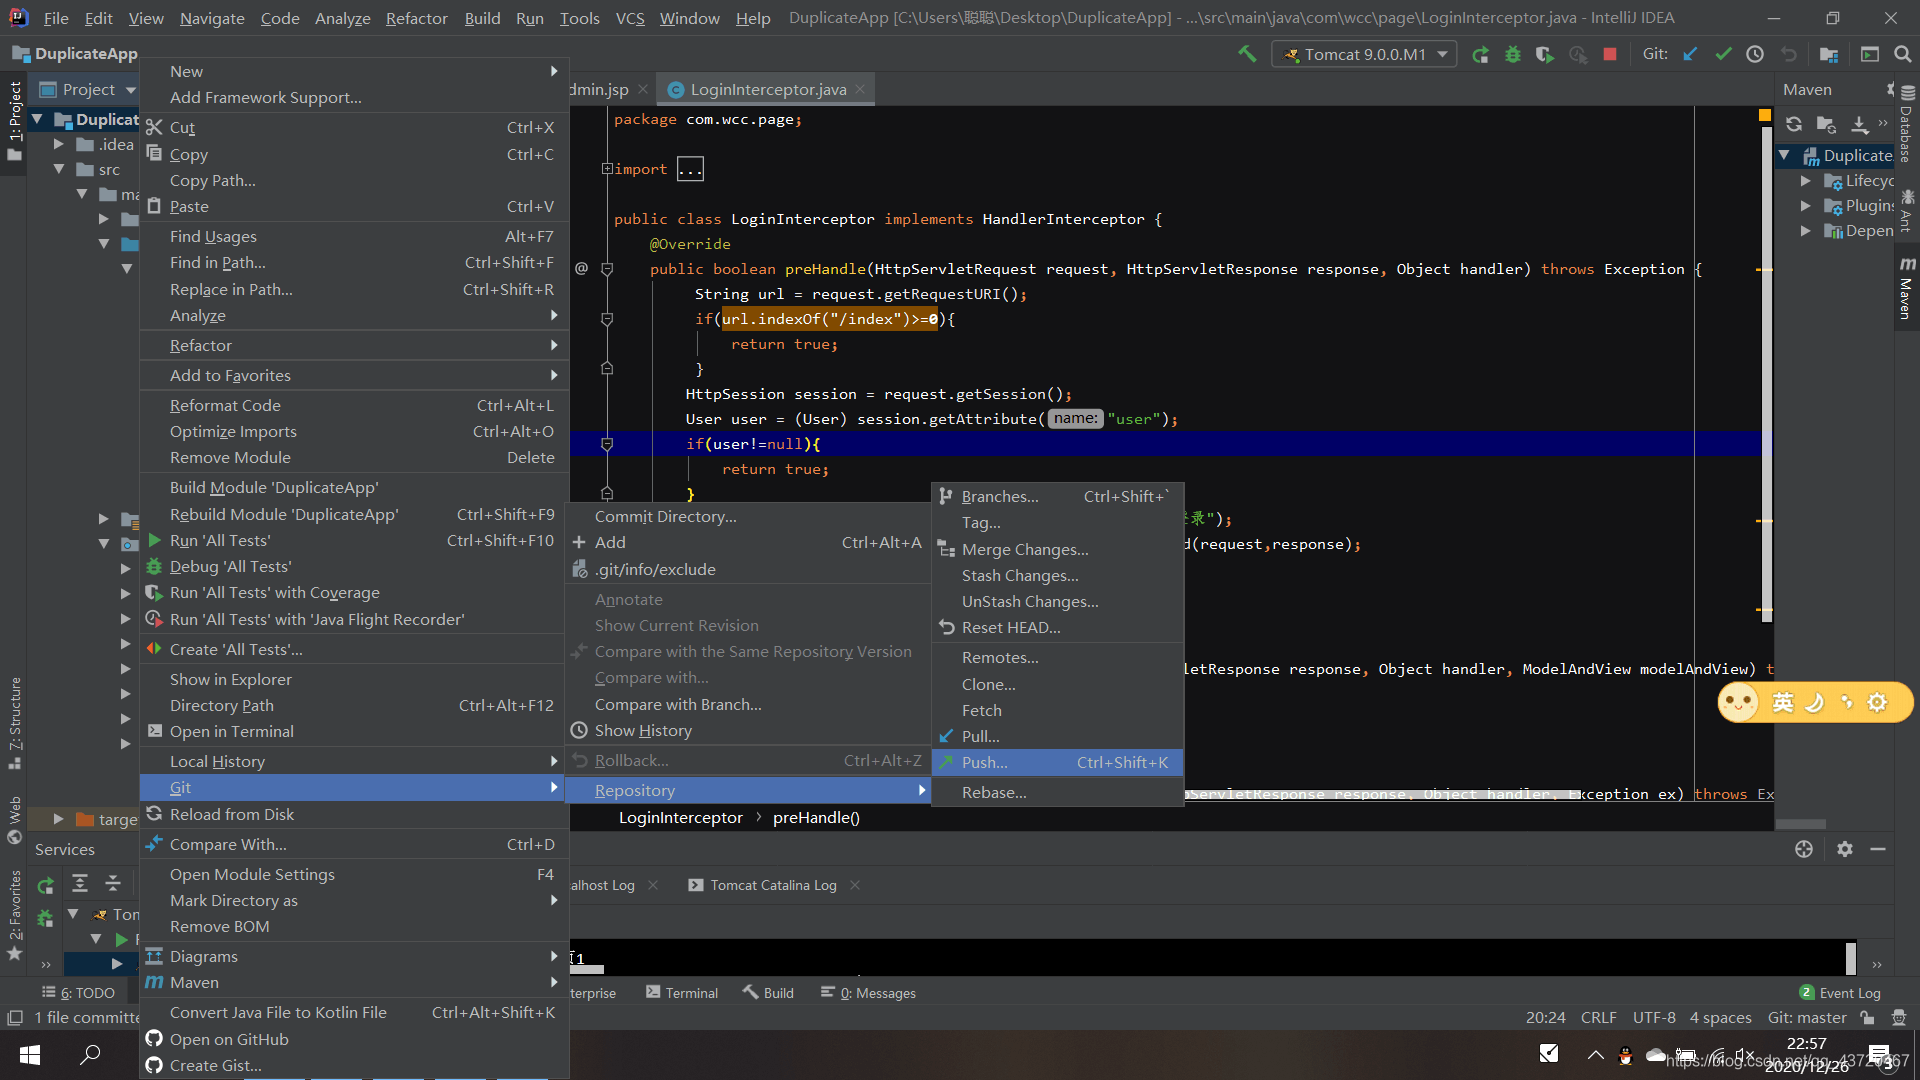Choose Branches... from Repository submenu
The width and height of the screenshot is (1920, 1080).
(1057, 496)
